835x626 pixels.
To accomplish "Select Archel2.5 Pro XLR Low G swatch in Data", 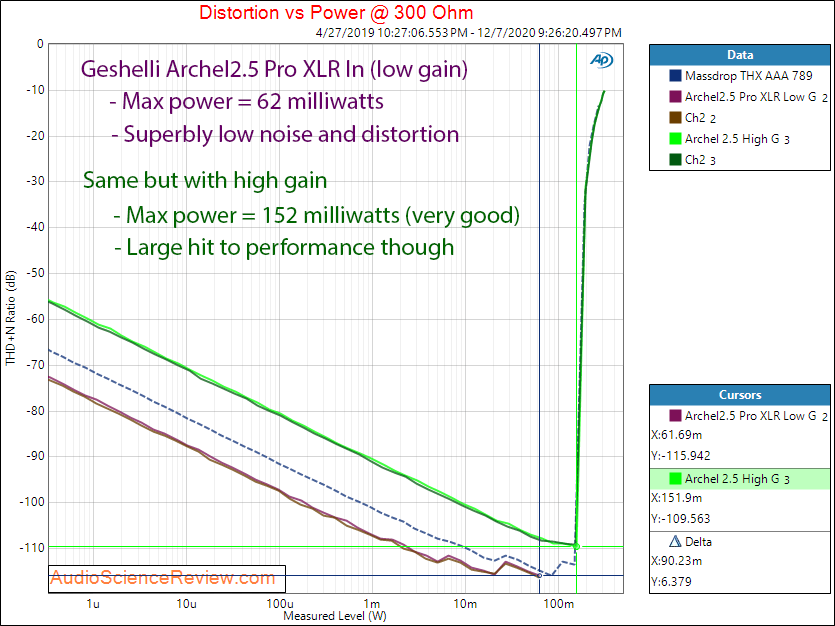I will click(x=675, y=97).
